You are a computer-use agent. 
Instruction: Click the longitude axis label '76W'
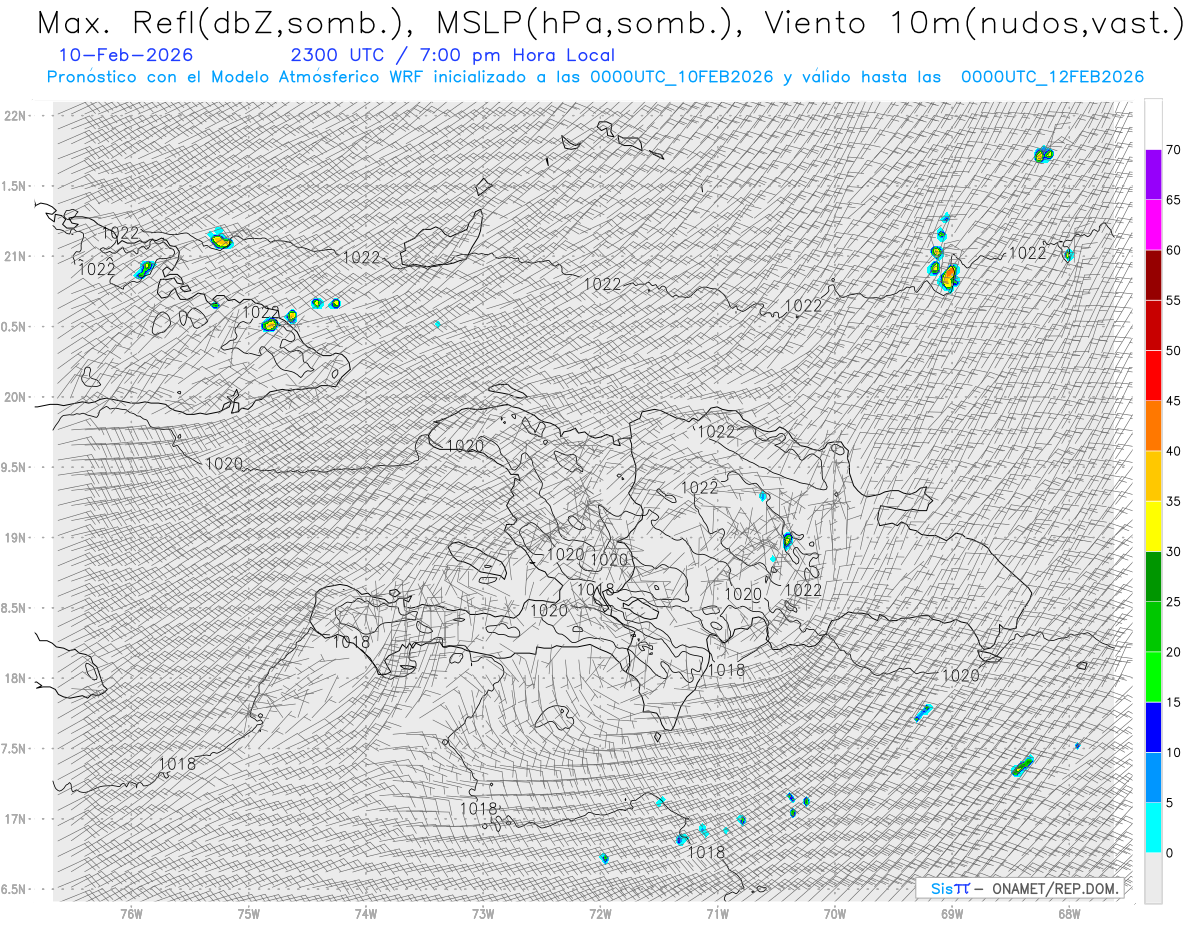point(131,914)
